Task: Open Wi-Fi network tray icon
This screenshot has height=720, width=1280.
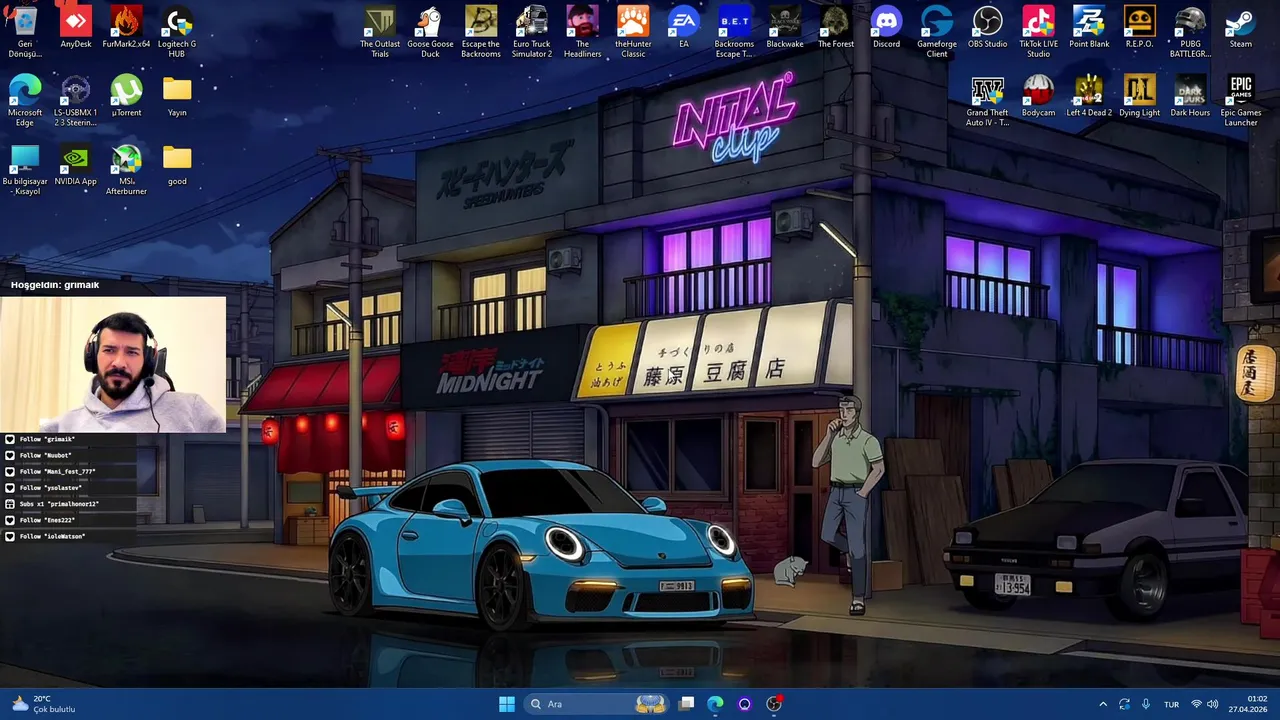Action: (1196, 704)
